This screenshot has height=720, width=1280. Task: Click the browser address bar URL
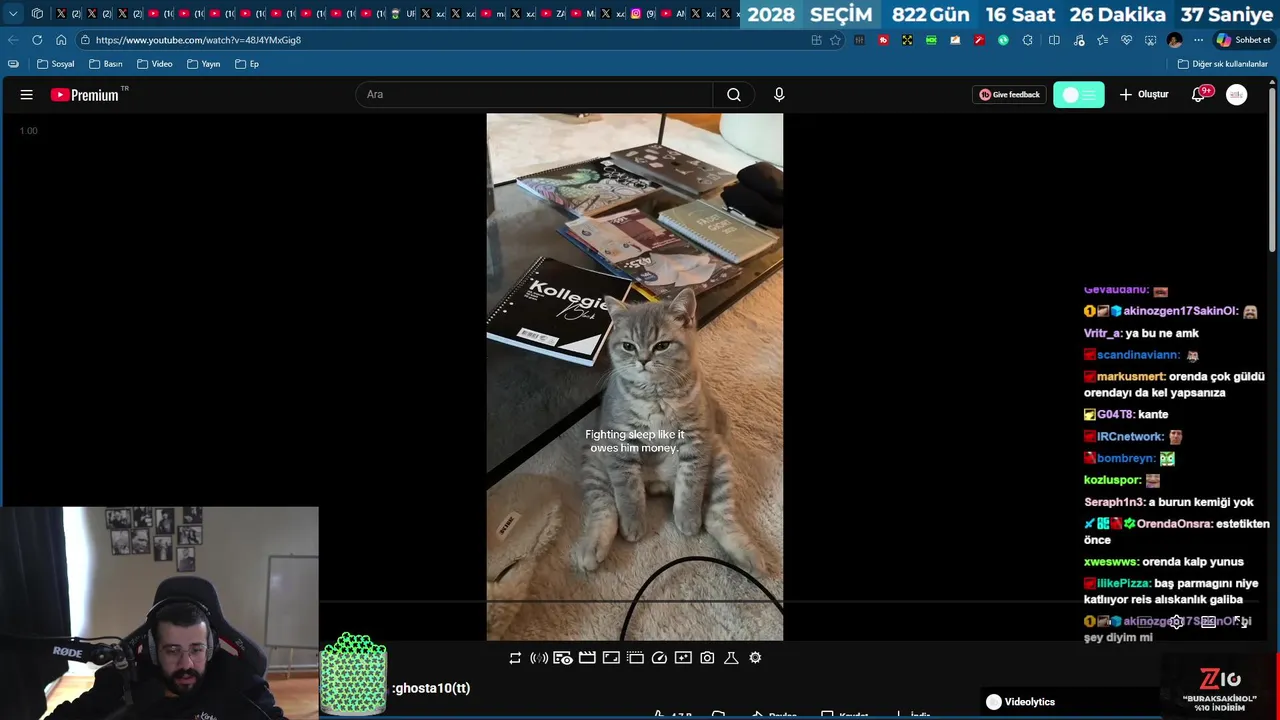[x=198, y=40]
